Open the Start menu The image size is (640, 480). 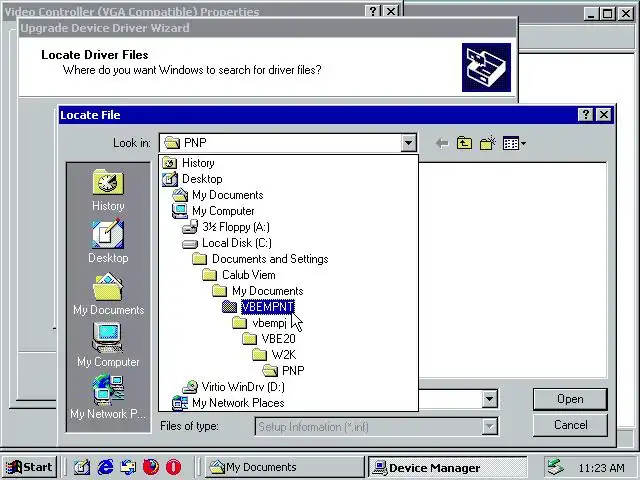click(x=29, y=467)
